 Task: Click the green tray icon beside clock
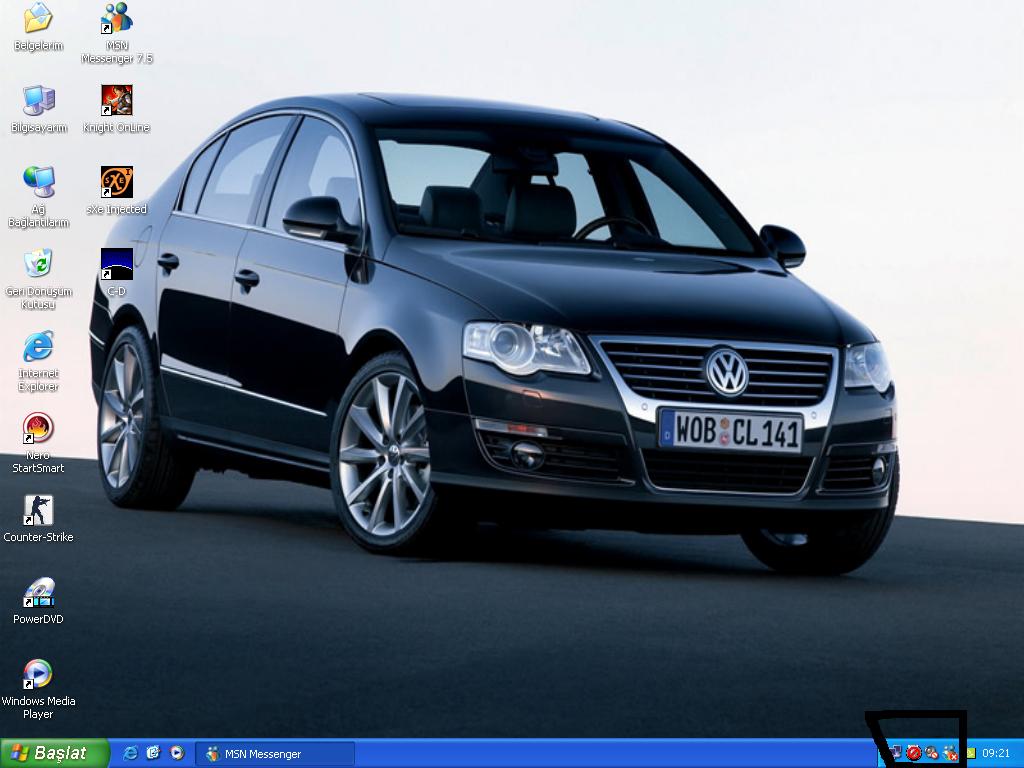[970, 754]
